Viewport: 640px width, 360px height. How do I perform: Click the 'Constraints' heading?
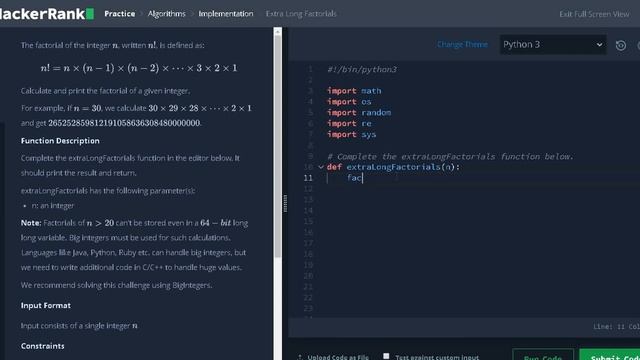pyautogui.click(x=42, y=346)
